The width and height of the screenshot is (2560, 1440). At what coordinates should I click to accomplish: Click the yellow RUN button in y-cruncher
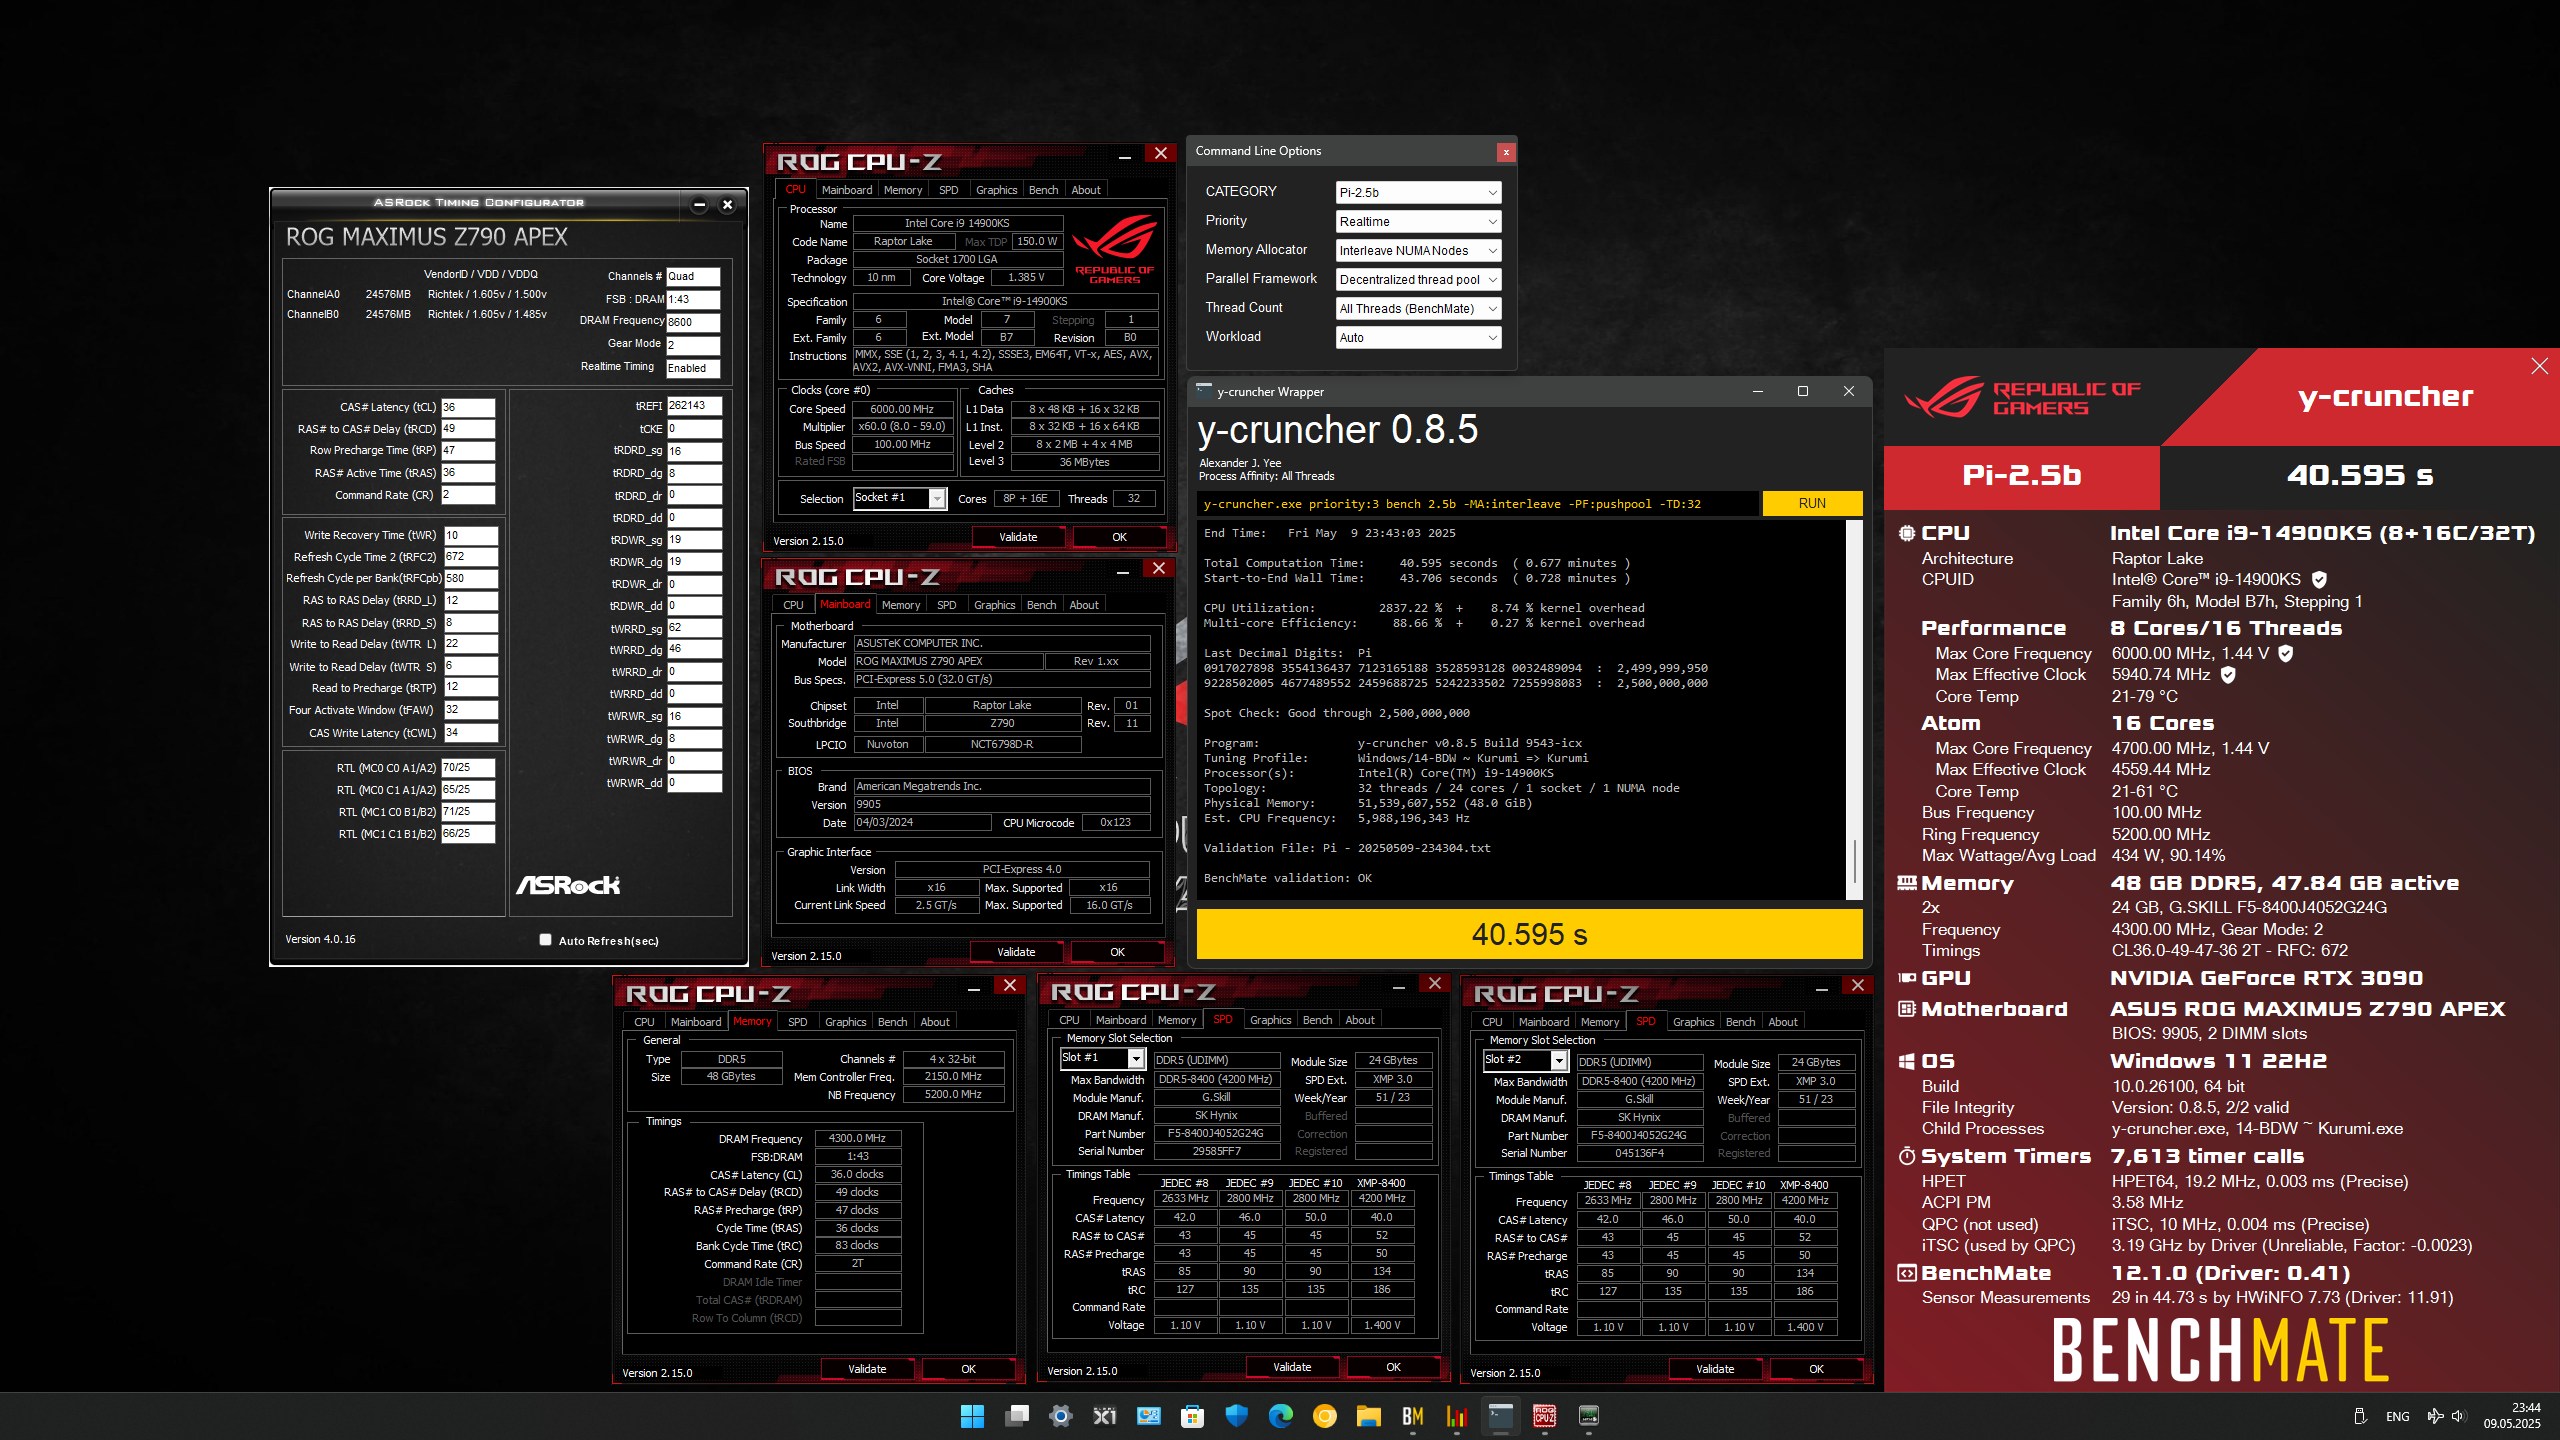1812,503
